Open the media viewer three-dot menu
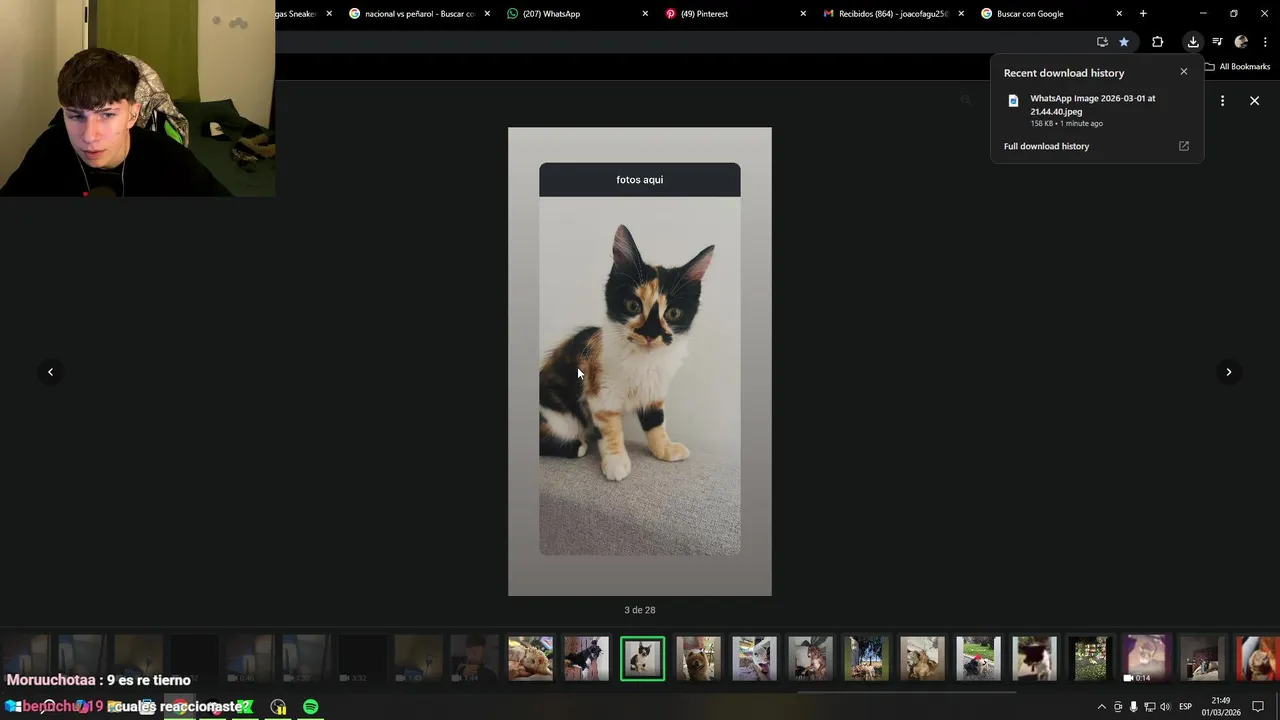 [1222, 101]
